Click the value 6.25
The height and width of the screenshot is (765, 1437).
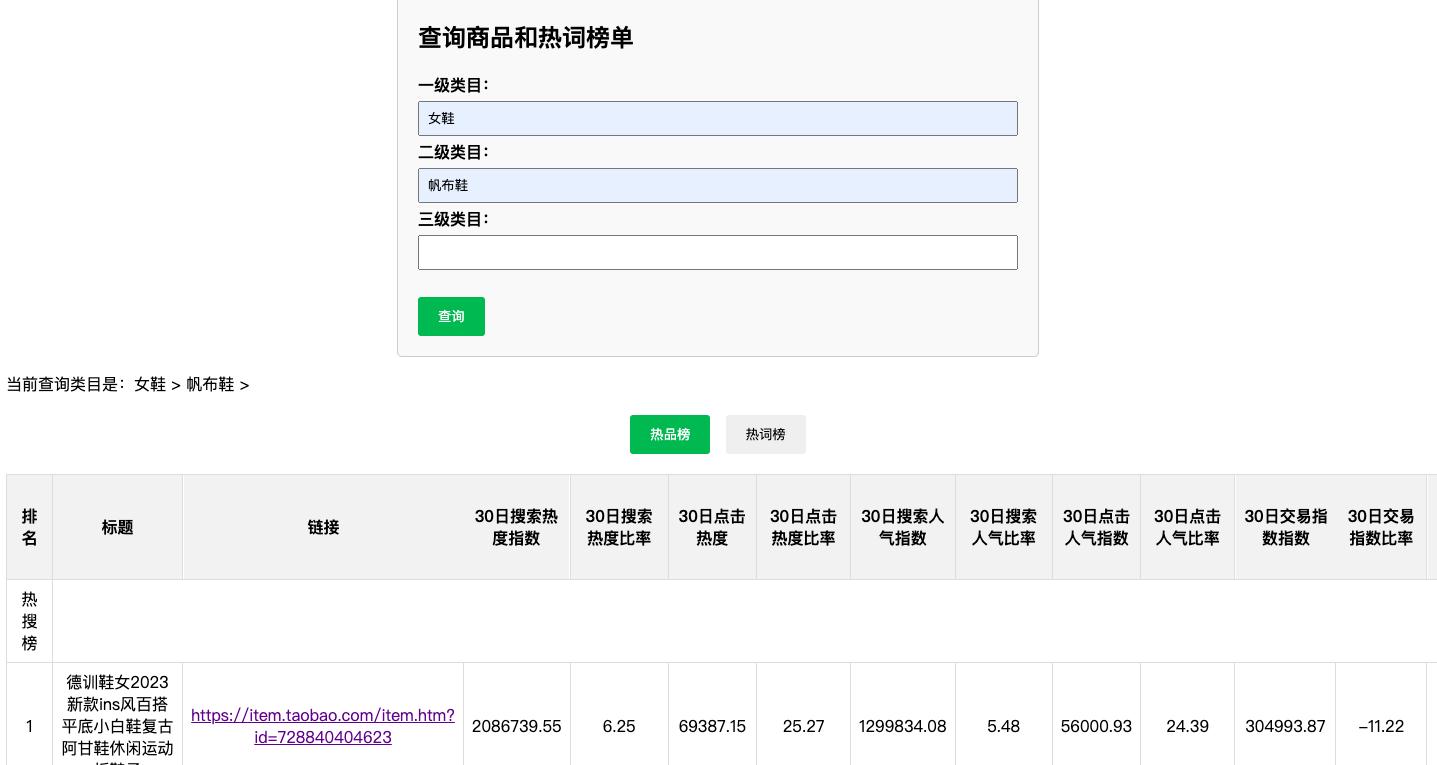click(x=619, y=726)
